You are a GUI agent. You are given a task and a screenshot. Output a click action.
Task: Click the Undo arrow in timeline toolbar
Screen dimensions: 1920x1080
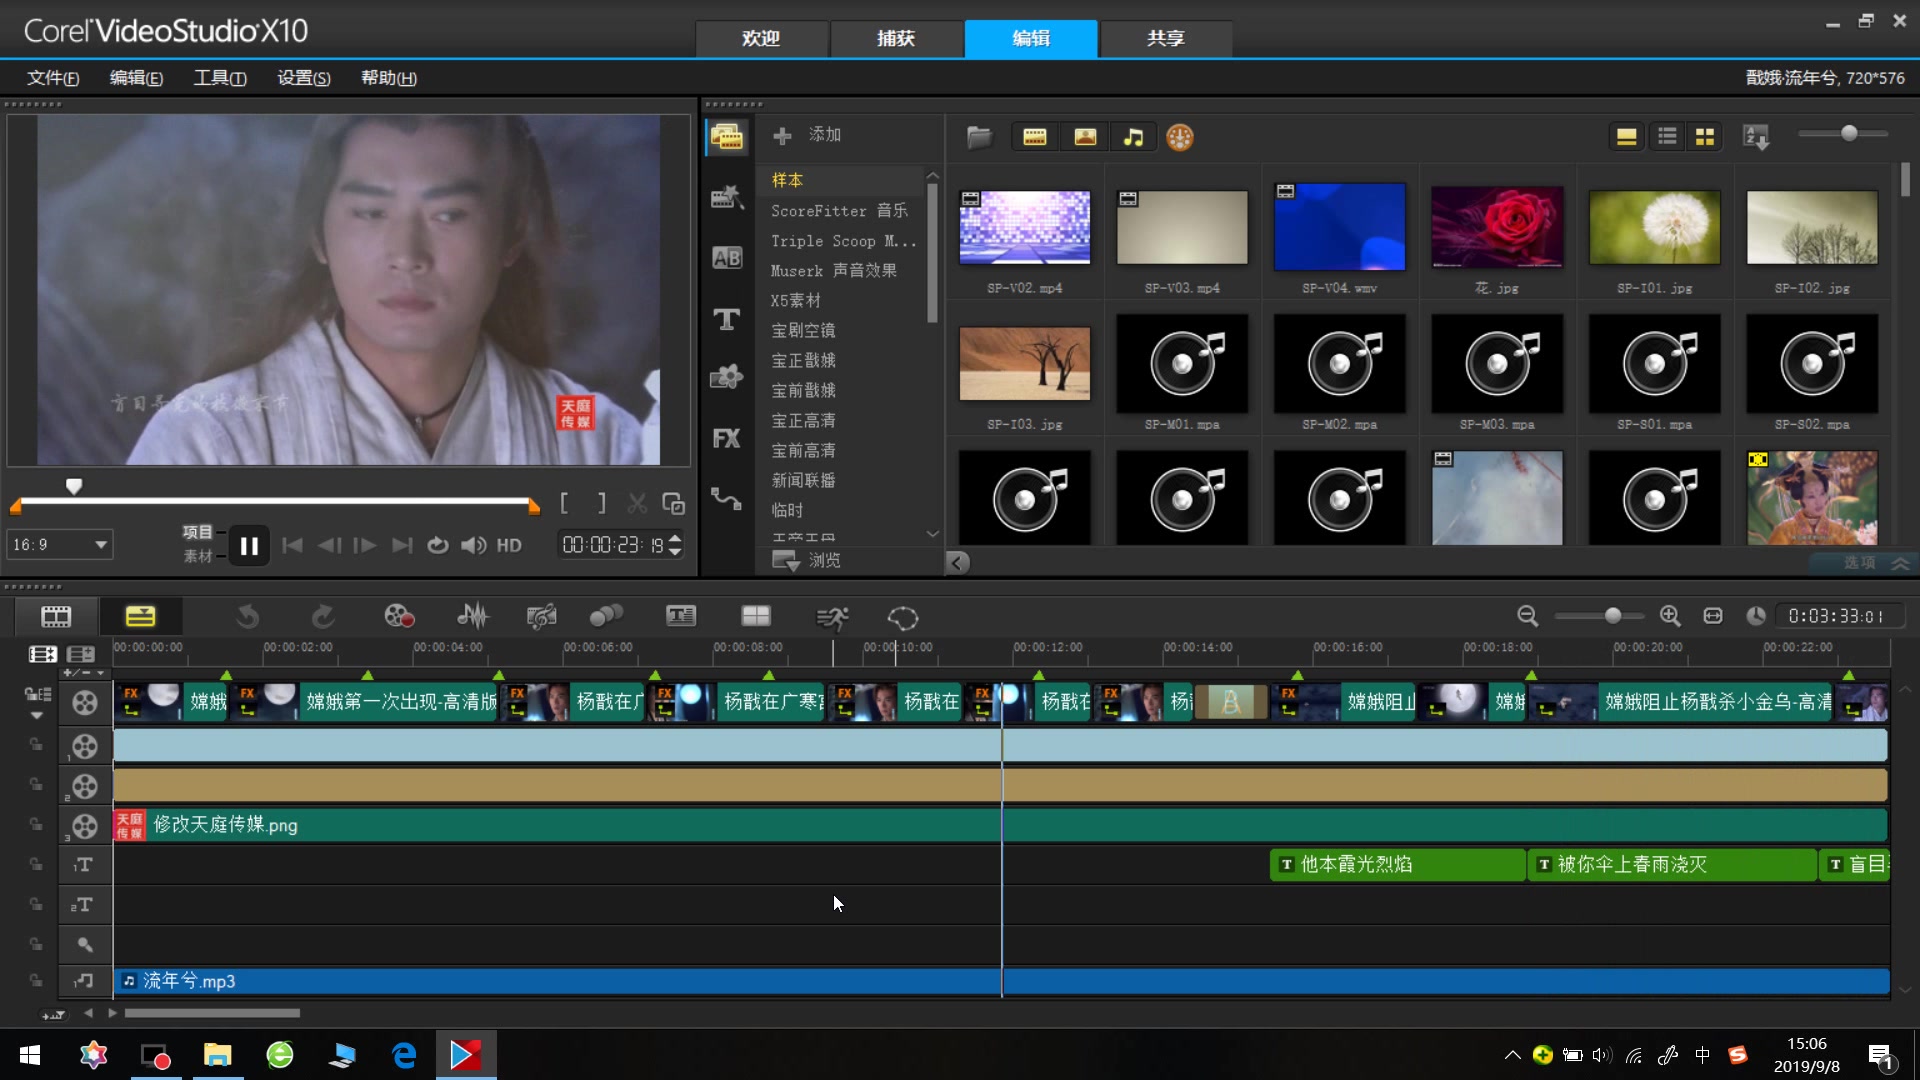click(247, 617)
